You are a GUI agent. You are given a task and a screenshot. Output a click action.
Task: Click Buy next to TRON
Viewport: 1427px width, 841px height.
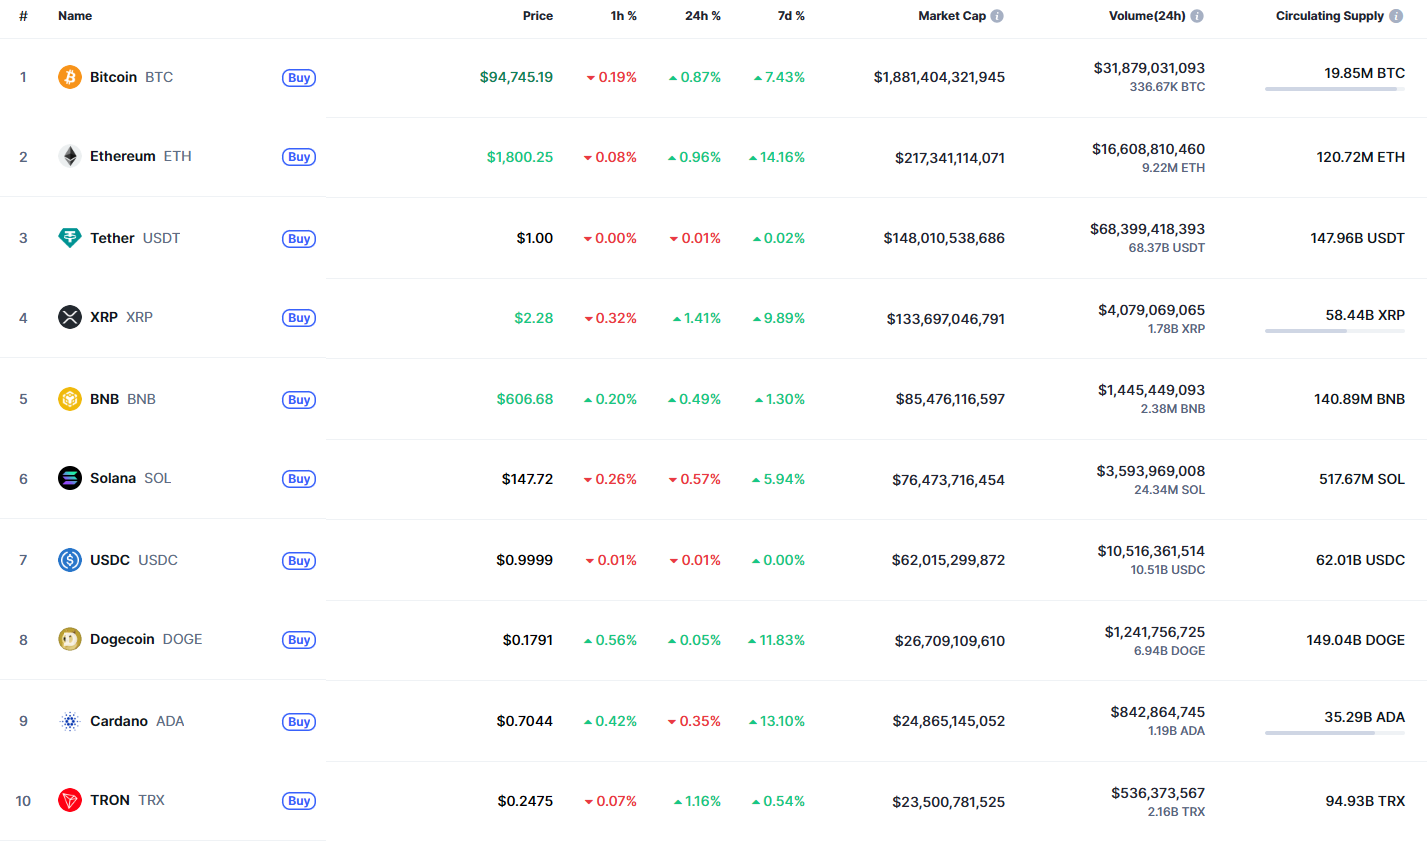(299, 801)
